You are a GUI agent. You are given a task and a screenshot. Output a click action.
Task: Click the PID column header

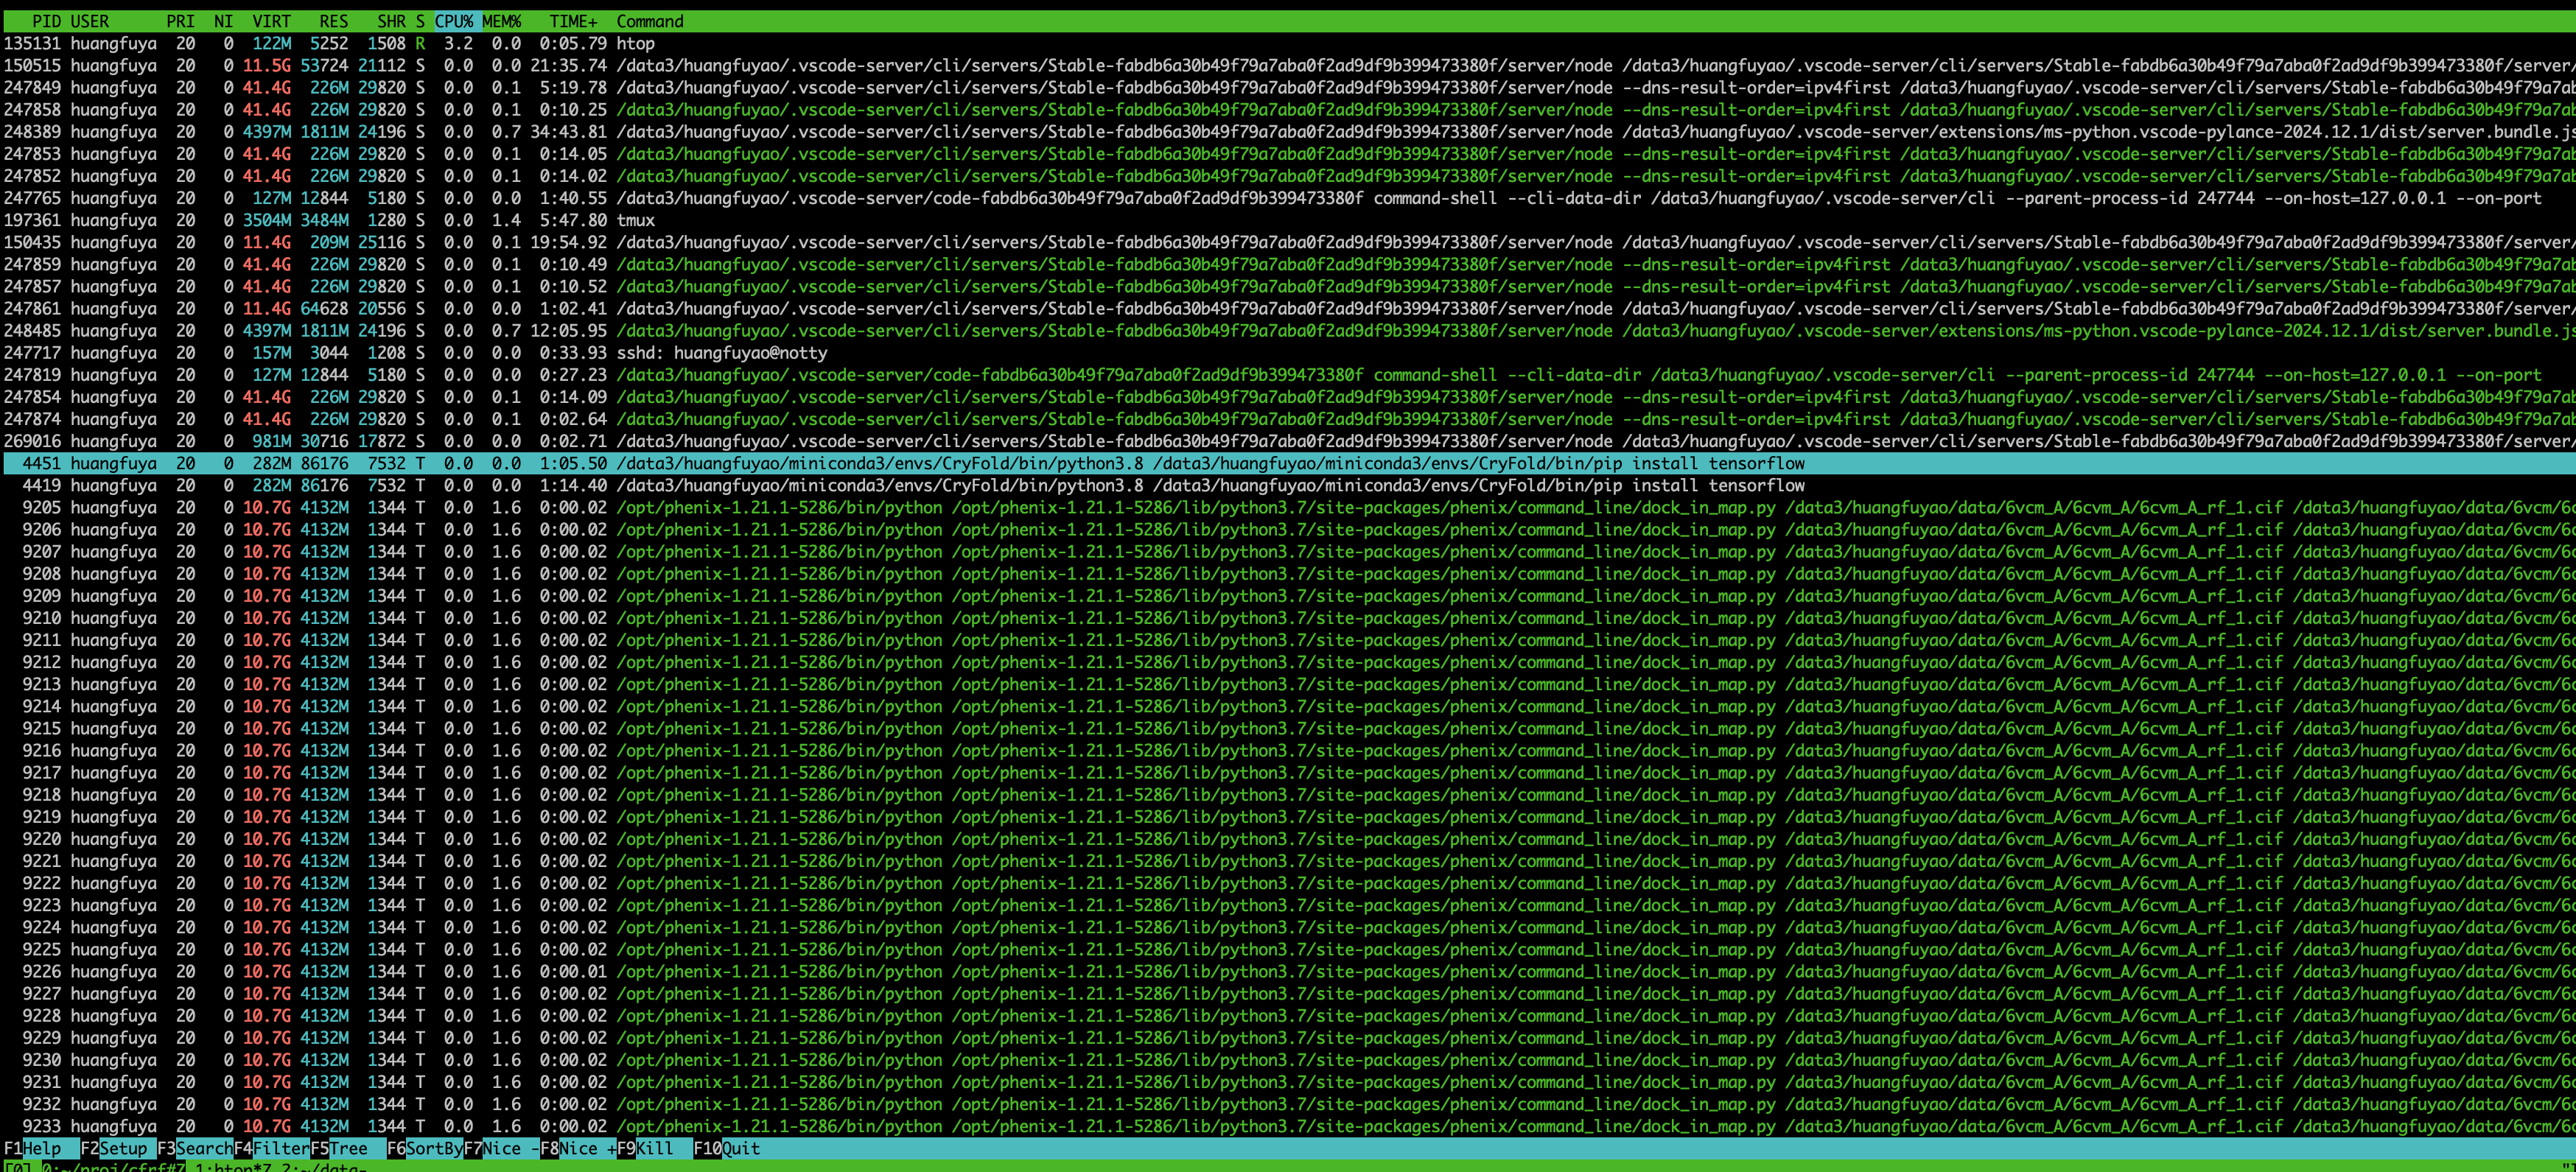click(46, 21)
